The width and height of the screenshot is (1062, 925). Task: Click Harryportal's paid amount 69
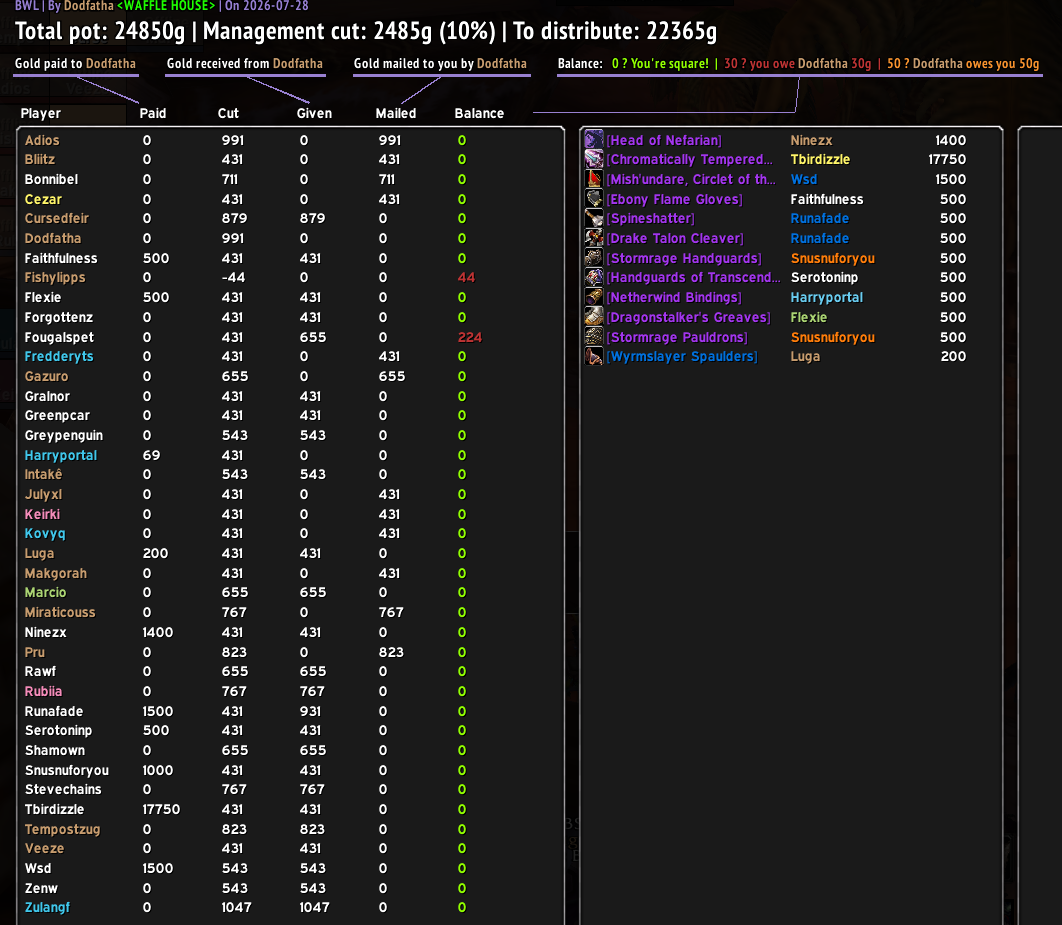[x=151, y=456]
